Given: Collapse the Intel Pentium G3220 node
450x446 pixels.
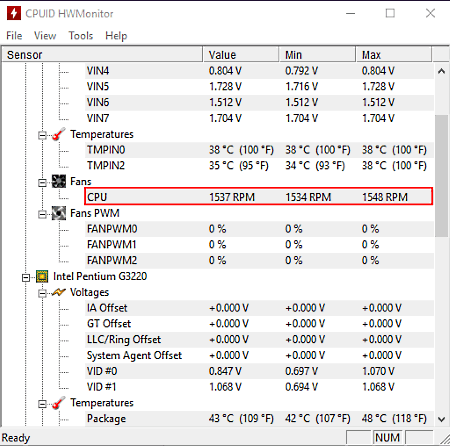Looking at the screenshot, I should click(x=26, y=278).
